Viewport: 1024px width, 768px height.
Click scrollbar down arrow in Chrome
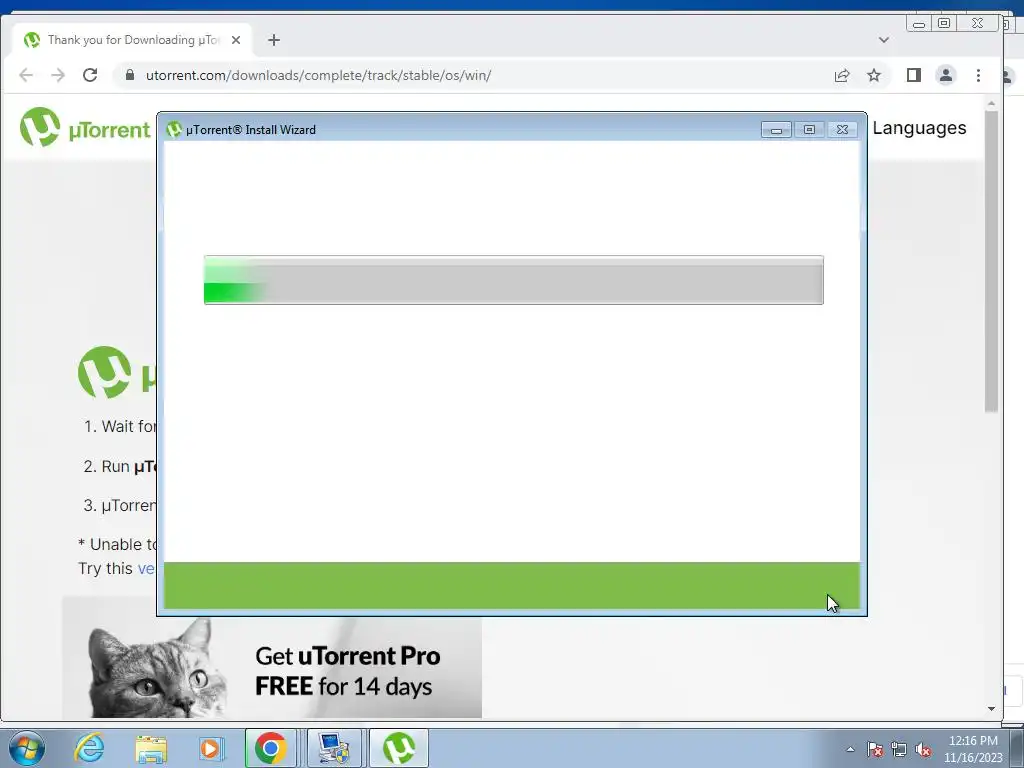click(991, 709)
